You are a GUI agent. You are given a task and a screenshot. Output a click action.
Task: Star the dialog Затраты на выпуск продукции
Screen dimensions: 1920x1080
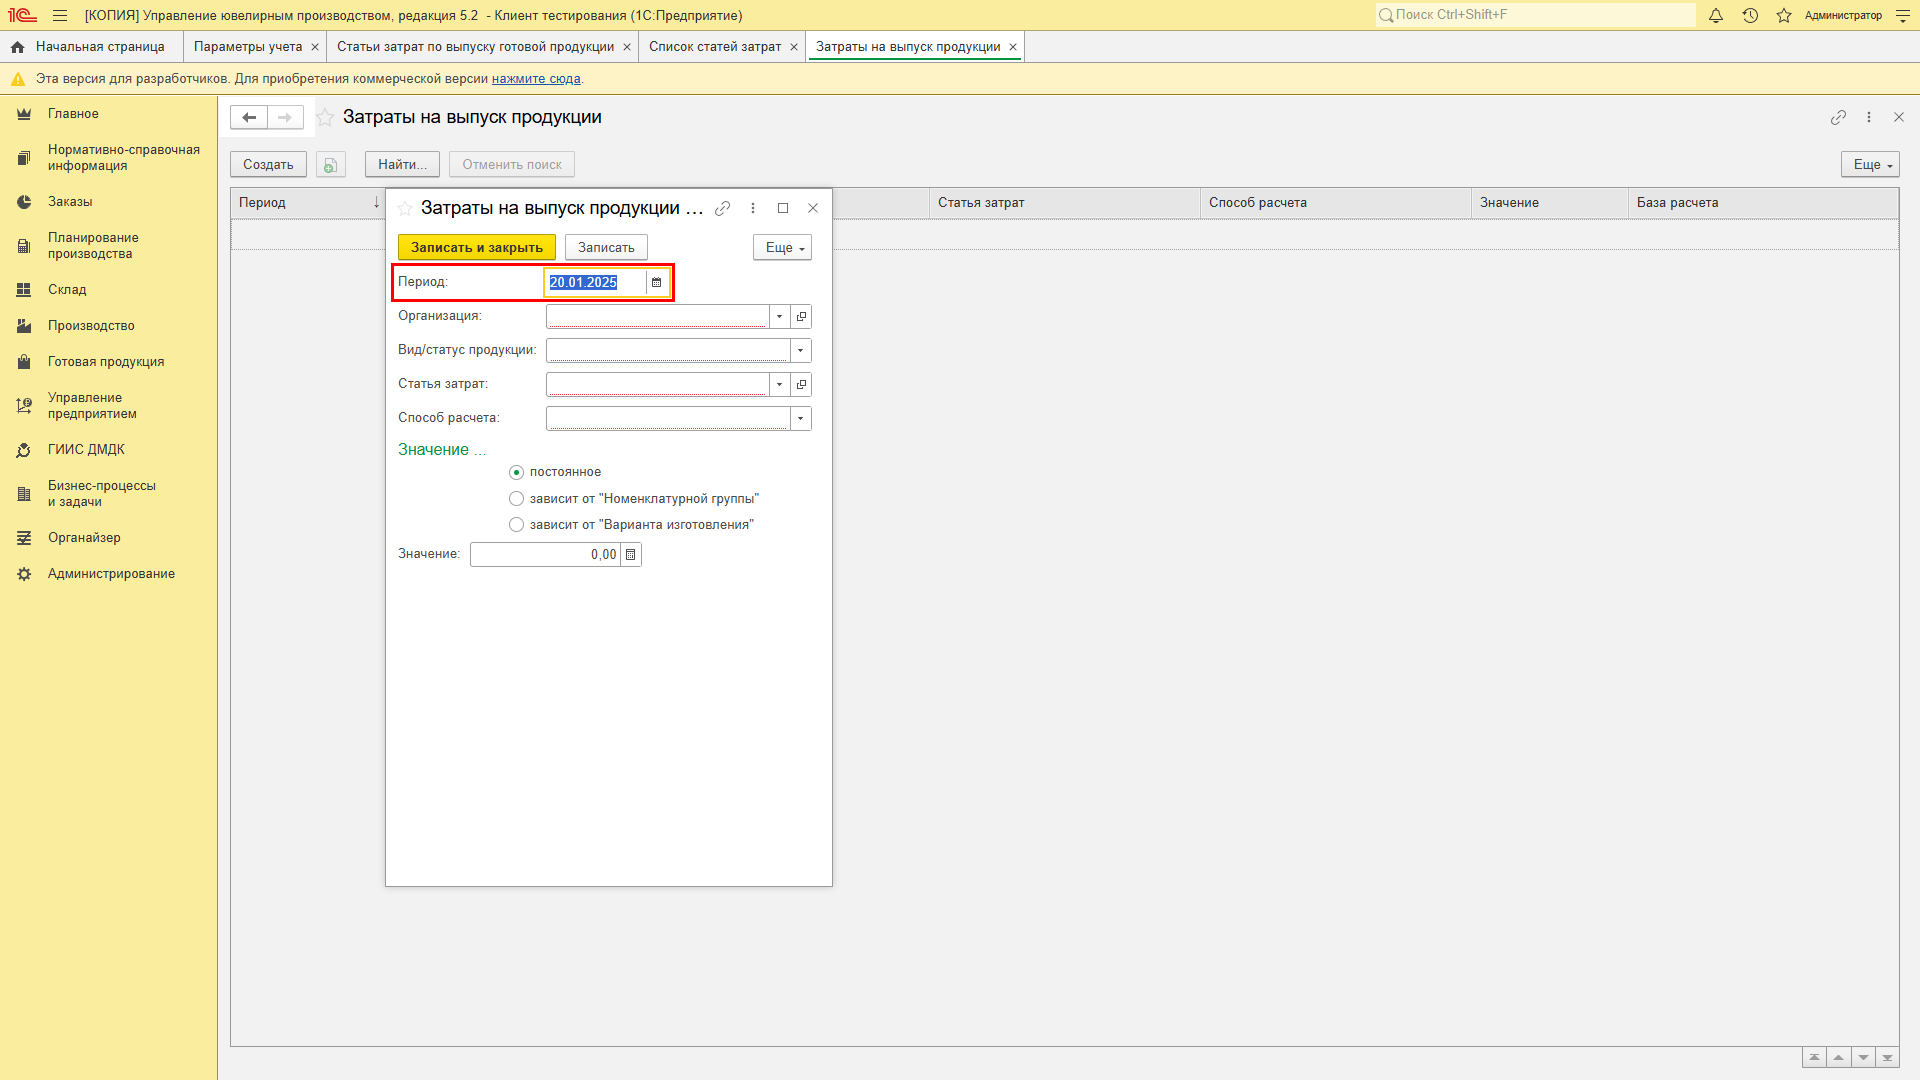click(x=405, y=208)
